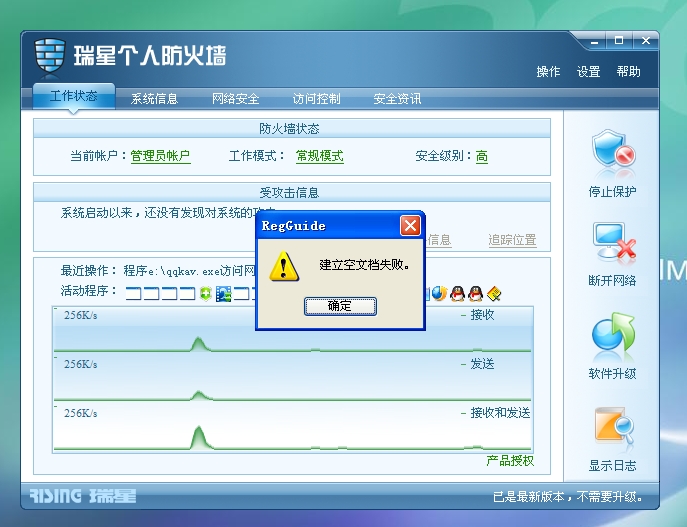The width and height of the screenshot is (687, 527).
Task: Click the 常规模式 work mode link
Action: coord(319,156)
